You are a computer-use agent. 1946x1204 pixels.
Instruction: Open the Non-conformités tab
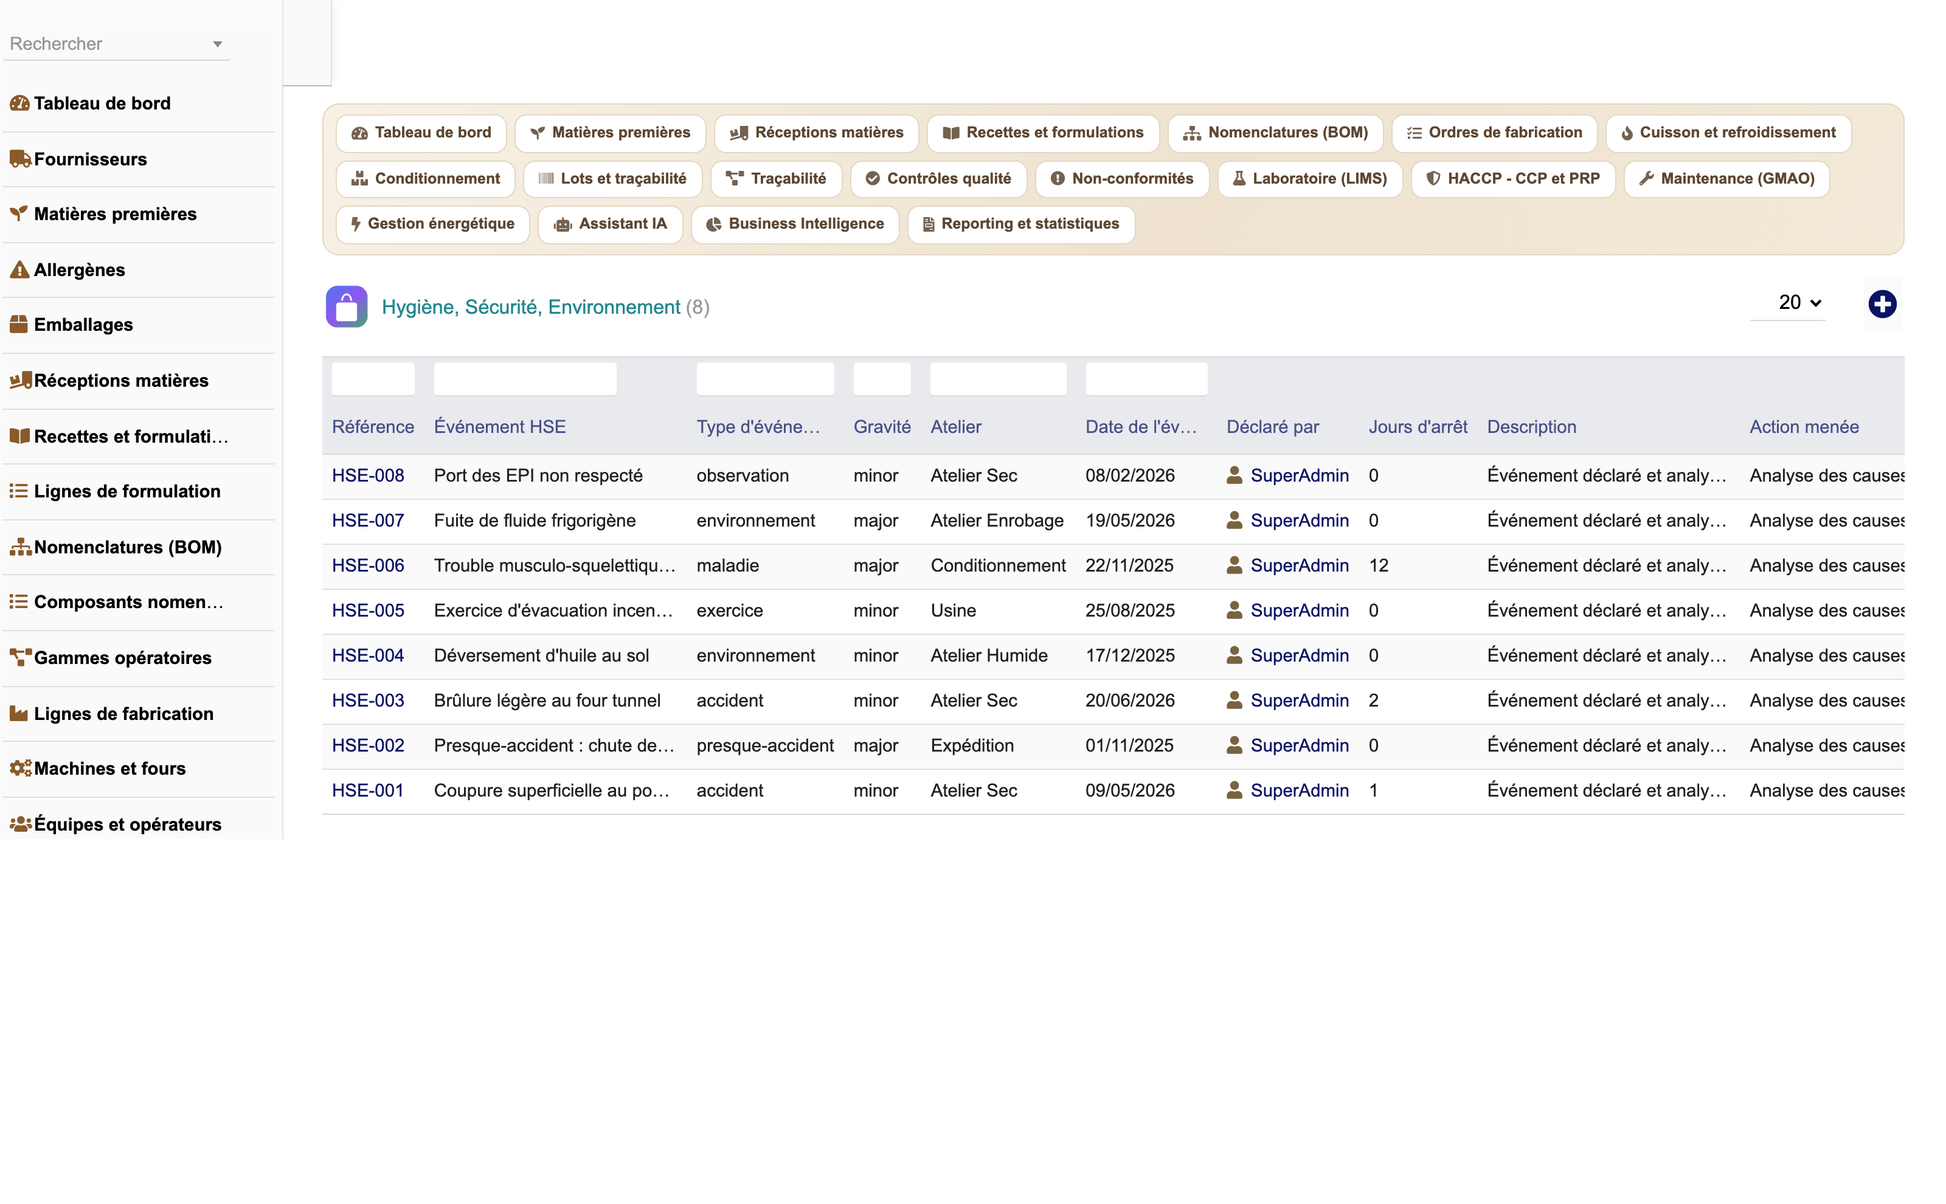click(1122, 179)
